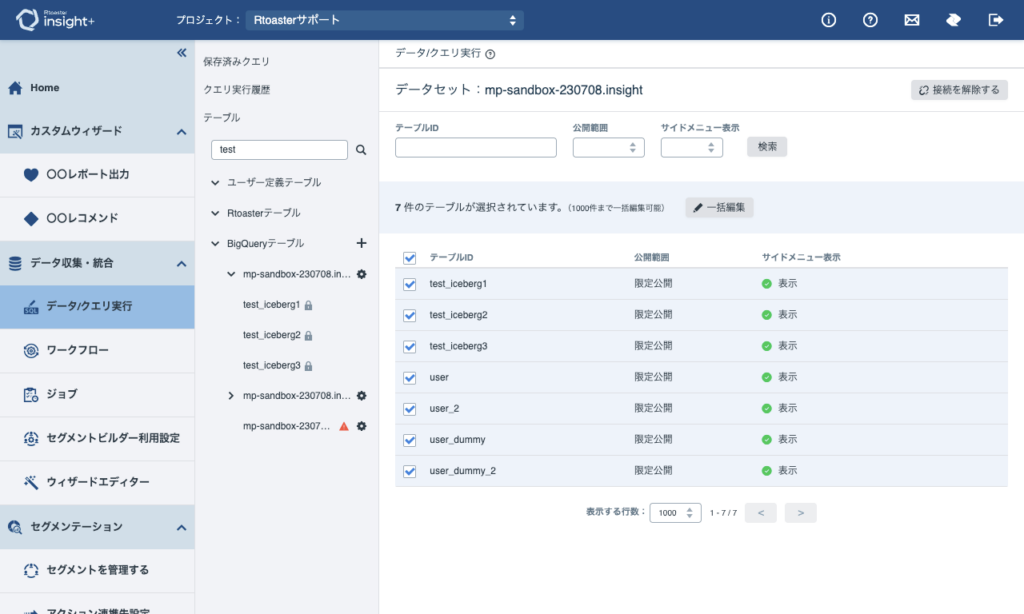Collapse the left sidebar with double chevron
The image size is (1024, 614).
[x=181, y=53]
